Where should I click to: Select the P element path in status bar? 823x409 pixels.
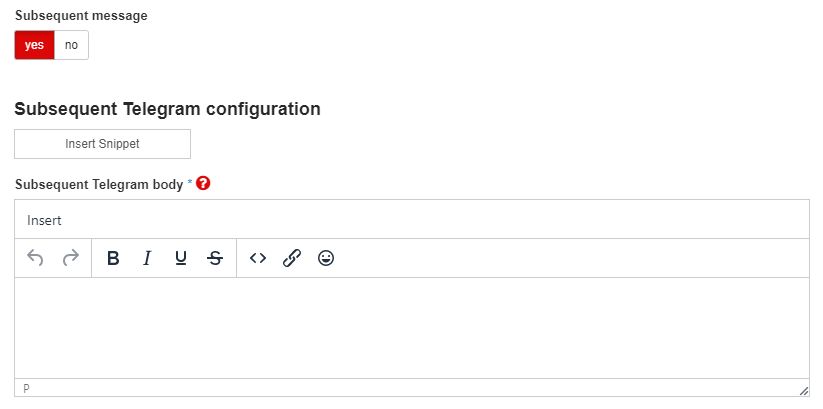coord(26,388)
